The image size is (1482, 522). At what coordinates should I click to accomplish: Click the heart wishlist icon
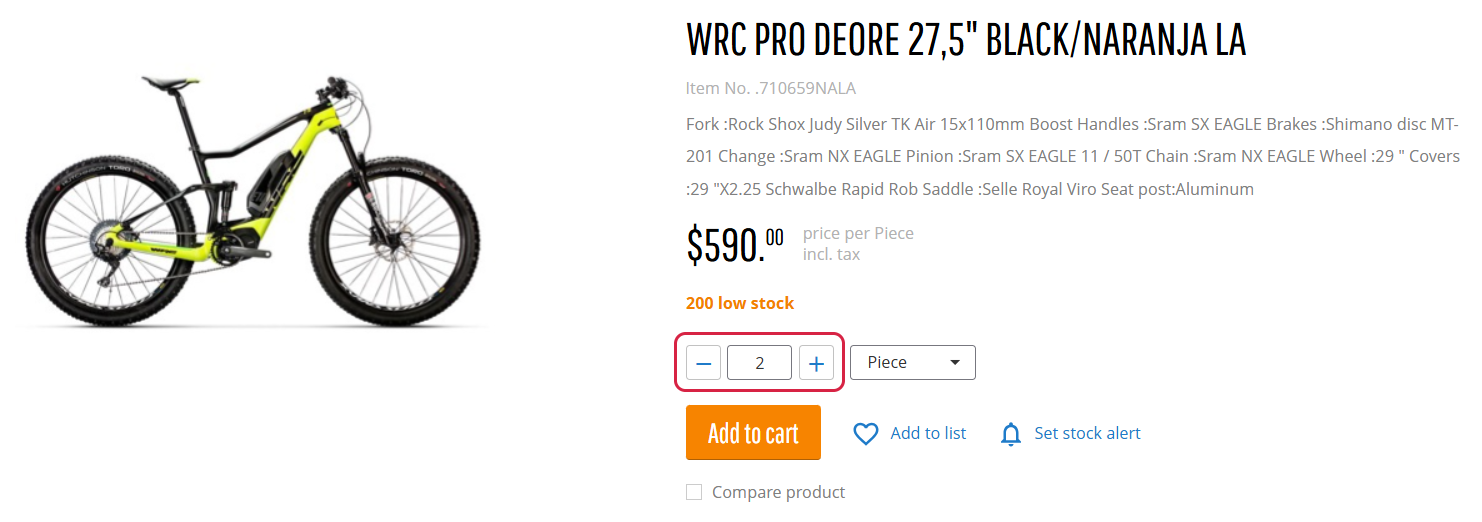[865, 433]
